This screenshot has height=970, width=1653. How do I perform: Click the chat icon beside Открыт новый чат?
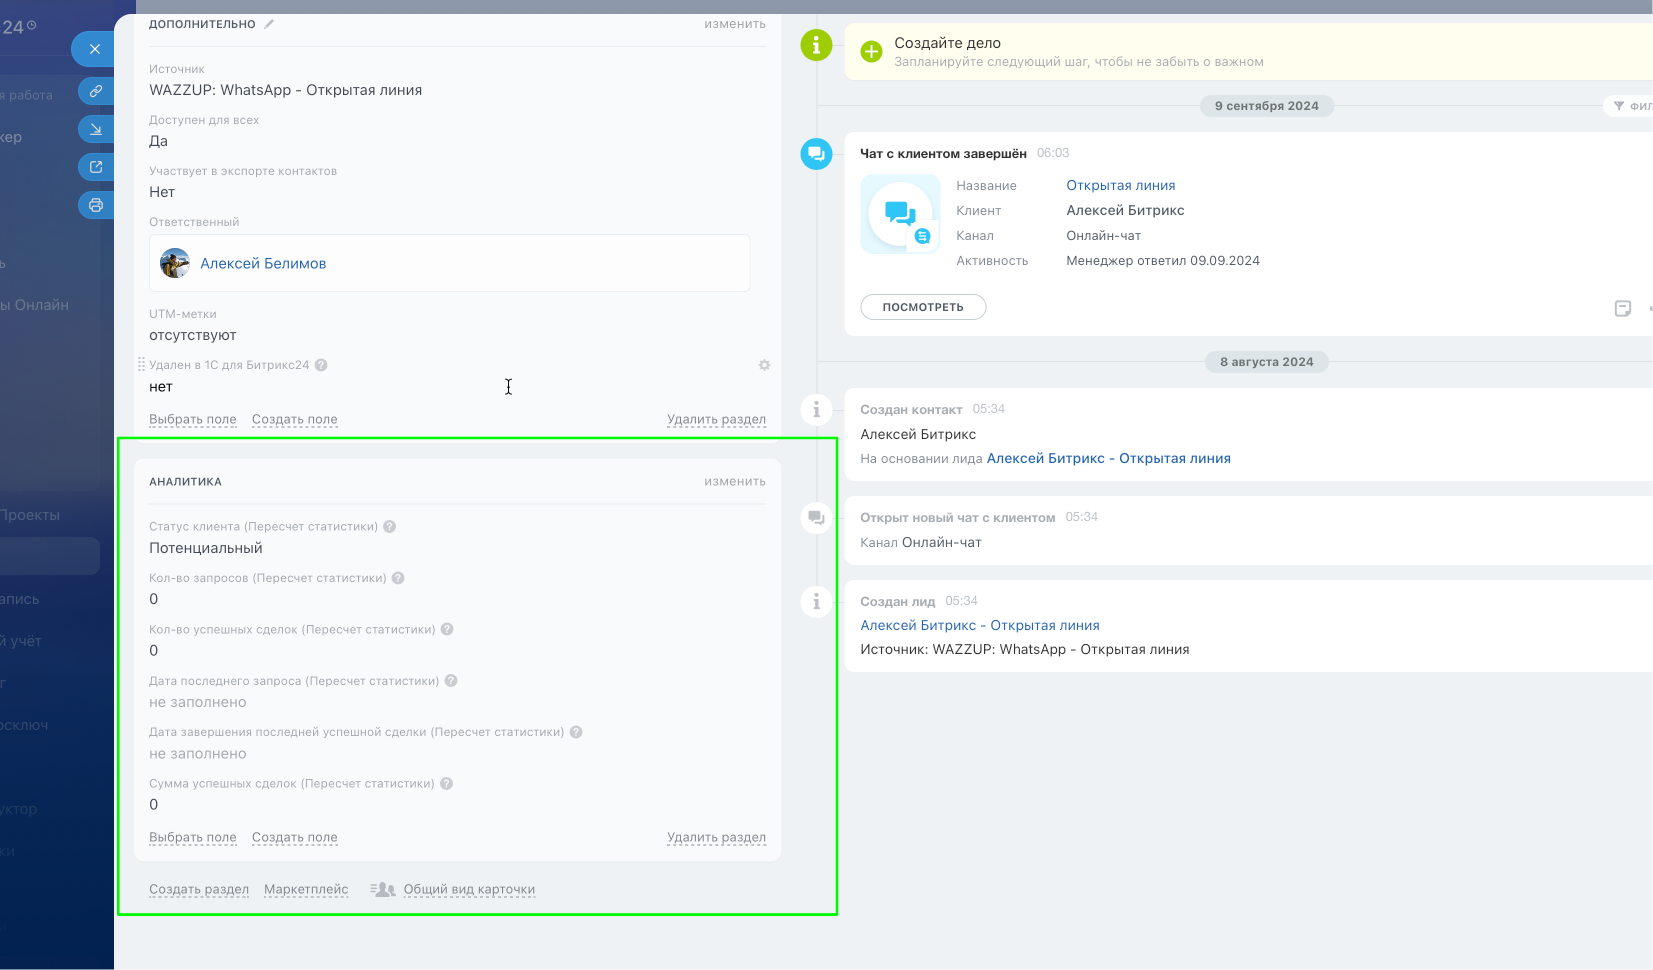(816, 518)
